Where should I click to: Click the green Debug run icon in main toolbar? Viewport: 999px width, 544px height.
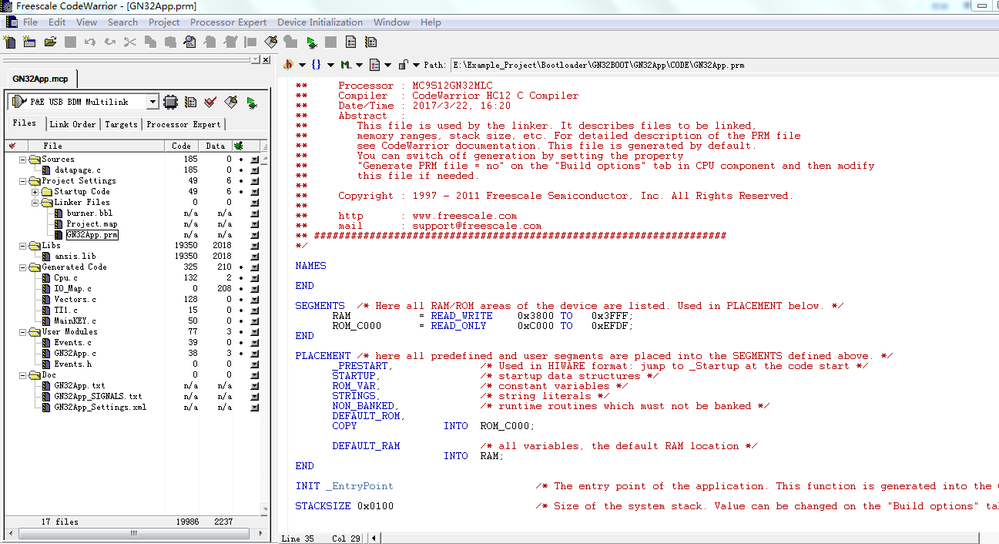[311, 43]
